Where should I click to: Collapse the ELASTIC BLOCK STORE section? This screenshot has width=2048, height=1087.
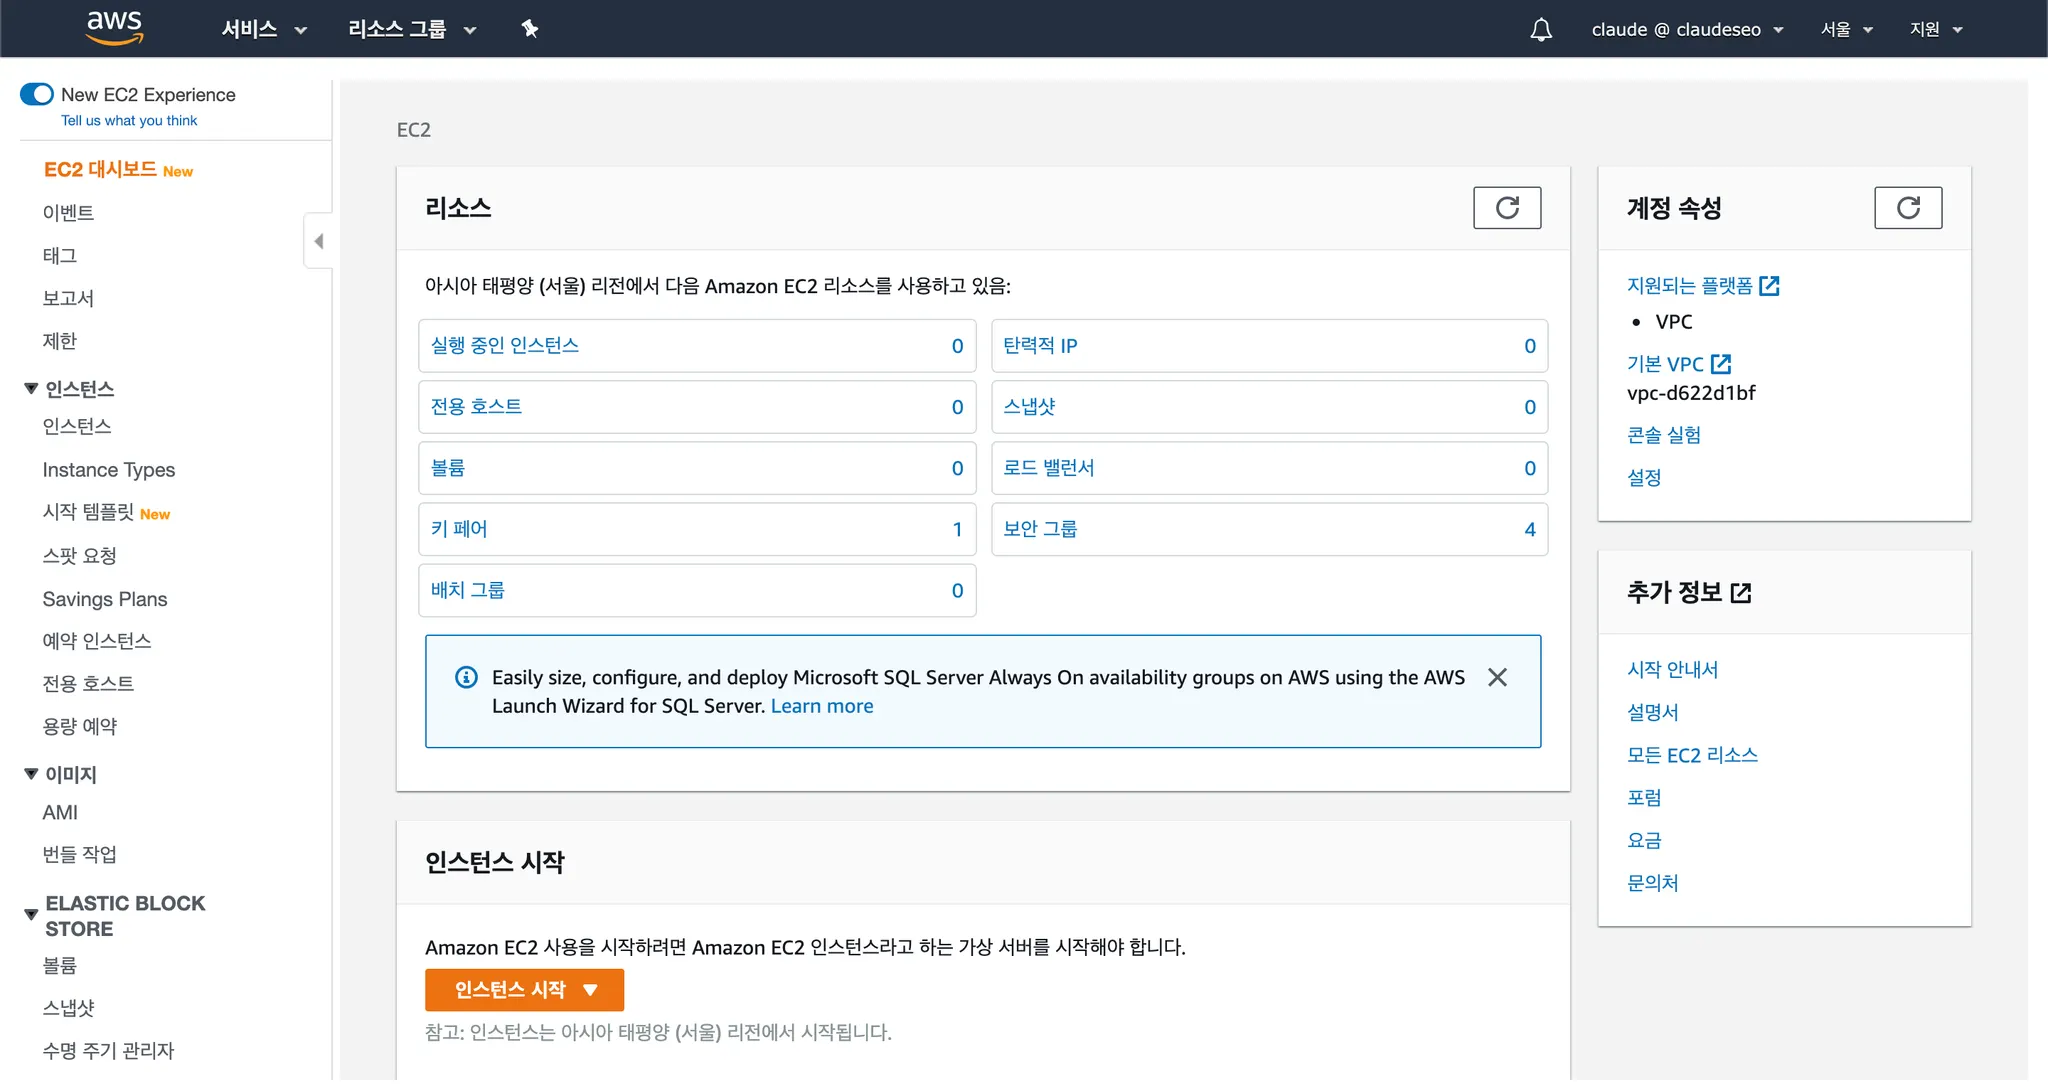31,915
